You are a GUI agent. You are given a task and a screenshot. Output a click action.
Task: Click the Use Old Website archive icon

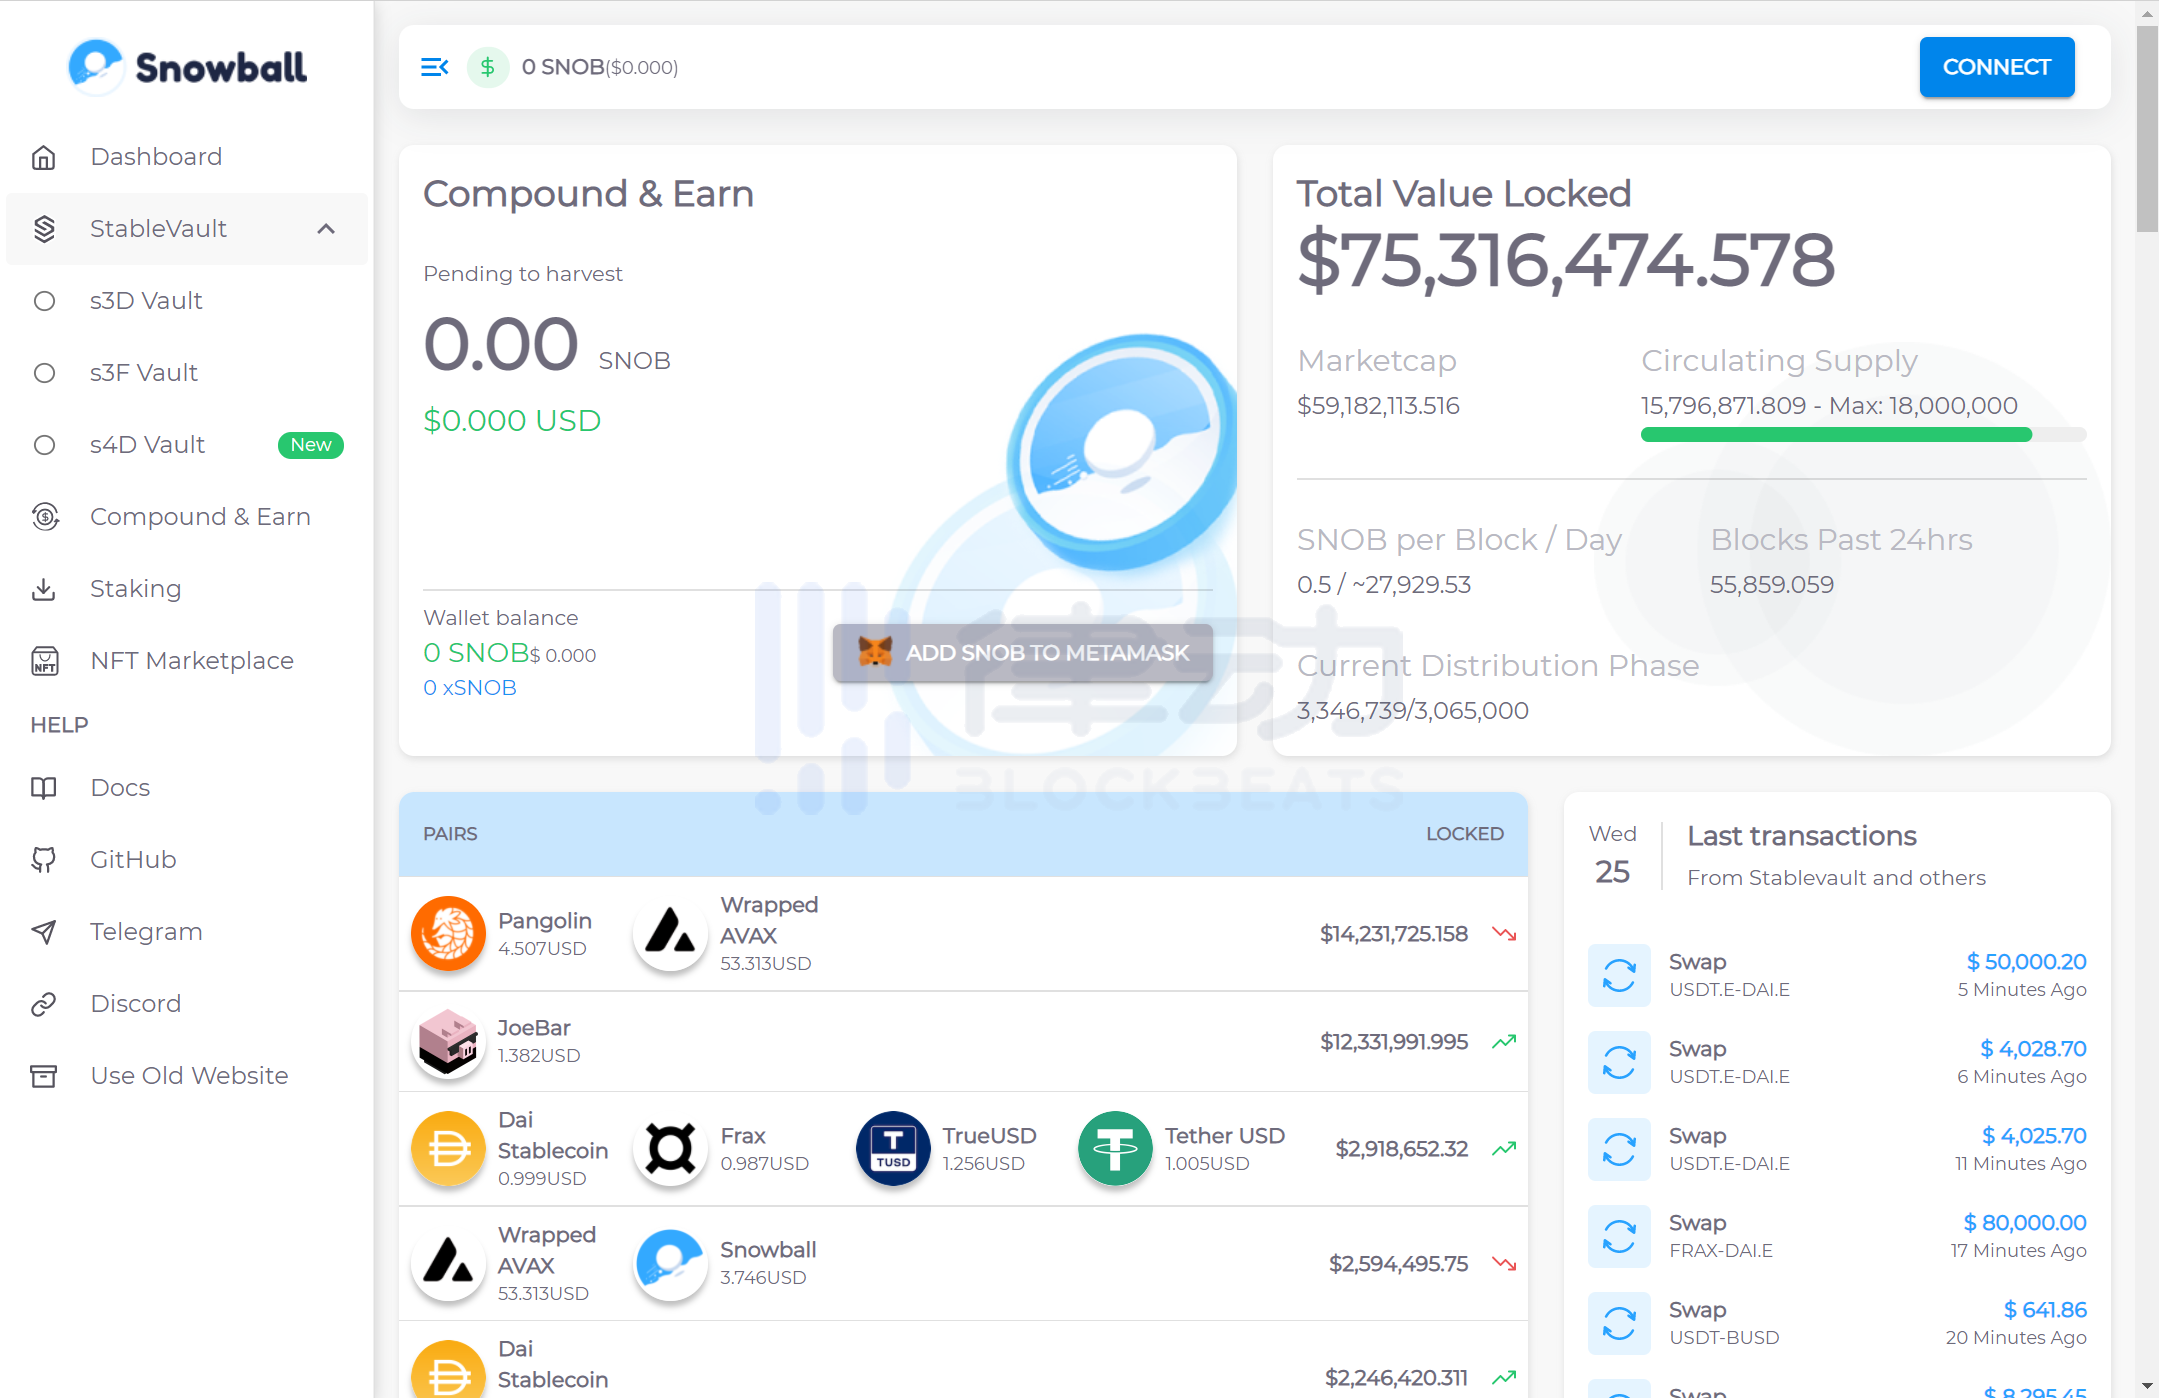[44, 1076]
